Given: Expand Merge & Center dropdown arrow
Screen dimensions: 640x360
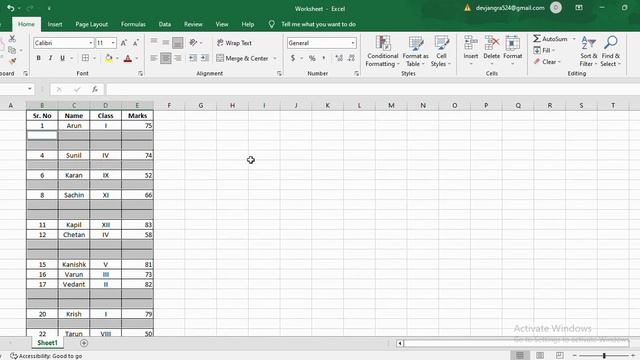Looking at the screenshot, I should (x=275, y=58).
